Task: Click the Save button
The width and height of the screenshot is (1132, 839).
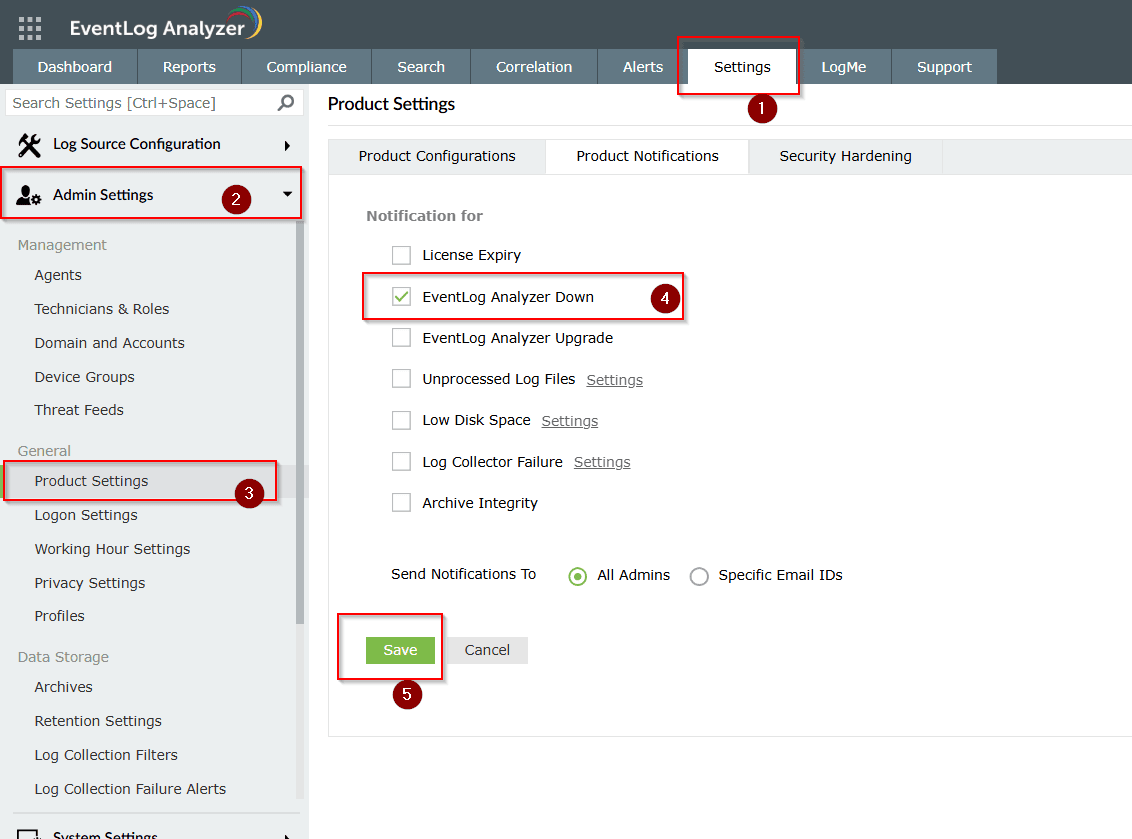Action: coord(400,650)
